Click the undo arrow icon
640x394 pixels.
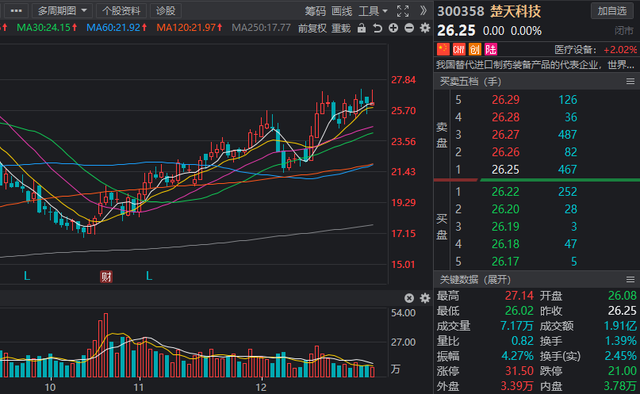378,28
